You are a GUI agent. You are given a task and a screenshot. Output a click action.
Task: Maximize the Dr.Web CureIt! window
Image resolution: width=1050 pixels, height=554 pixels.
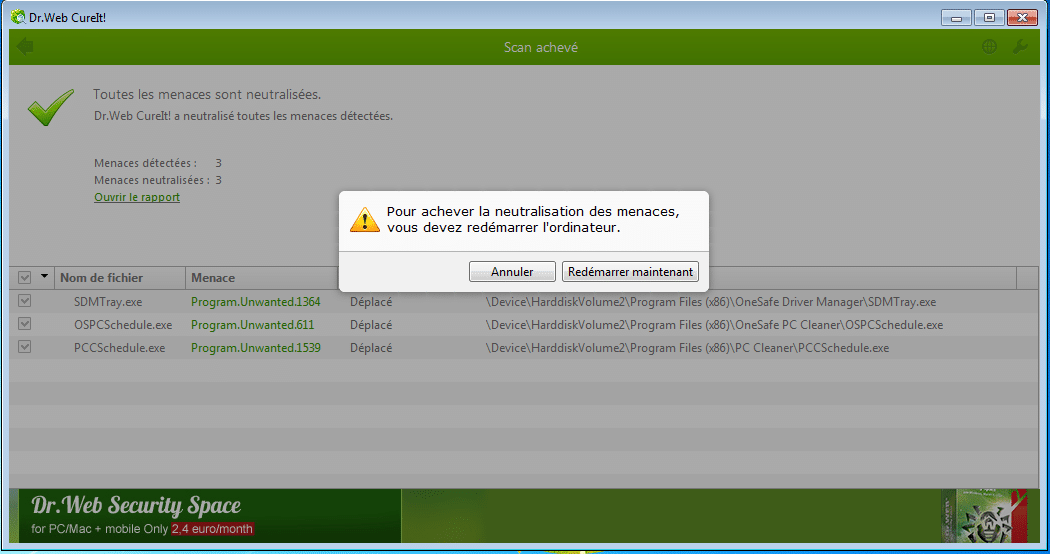click(989, 17)
